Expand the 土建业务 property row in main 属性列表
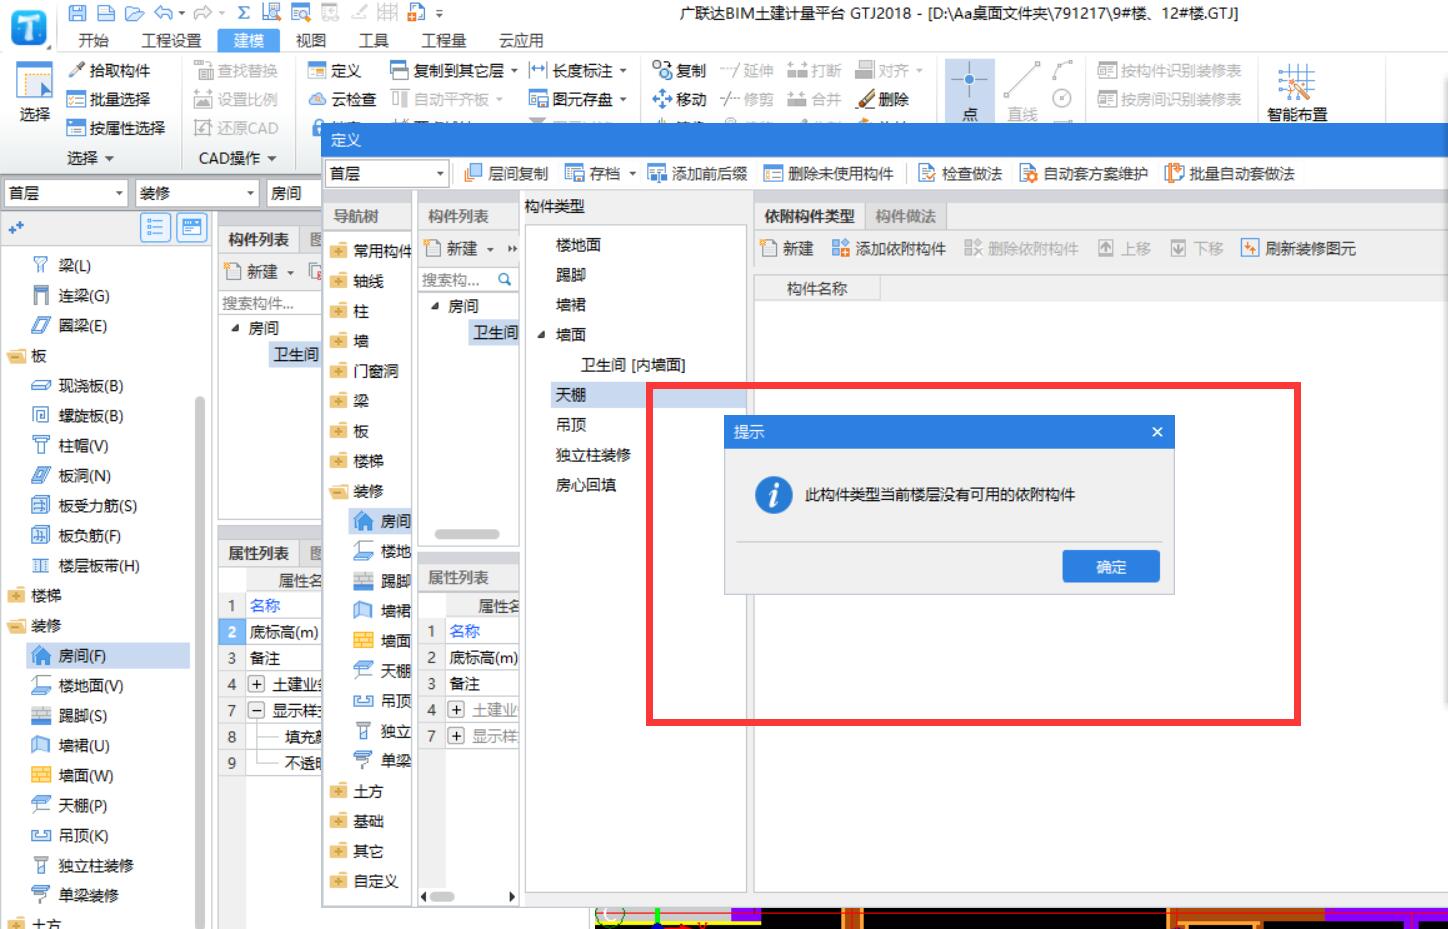1448x929 pixels. tap(256, 684)
